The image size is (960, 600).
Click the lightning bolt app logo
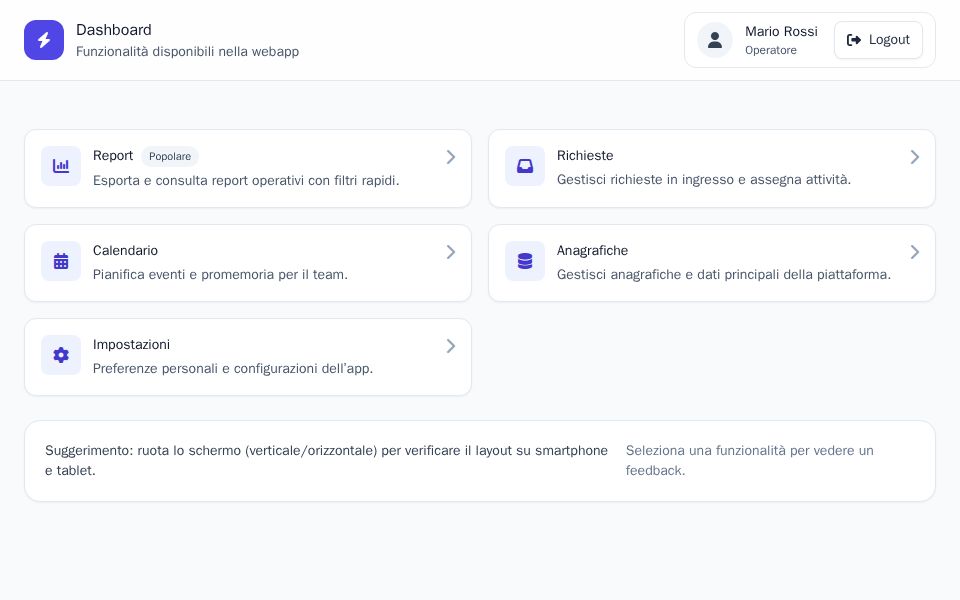tap(44, 40)
